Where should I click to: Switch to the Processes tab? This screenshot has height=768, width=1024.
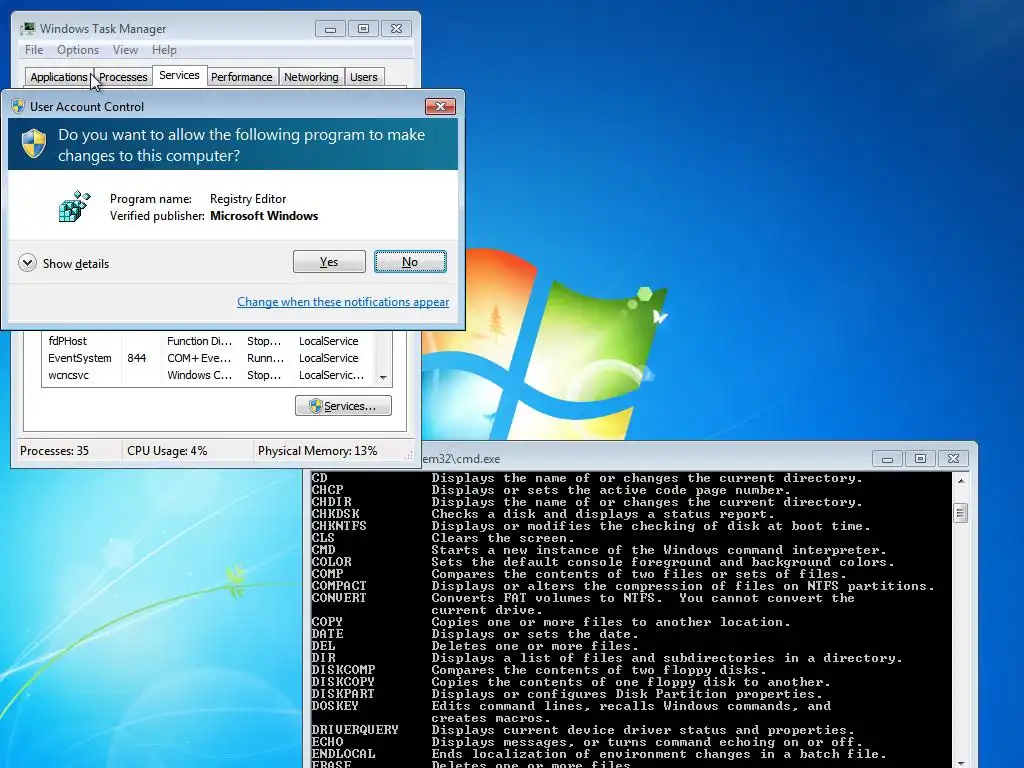pyautogui.click(x=123, y=77)
